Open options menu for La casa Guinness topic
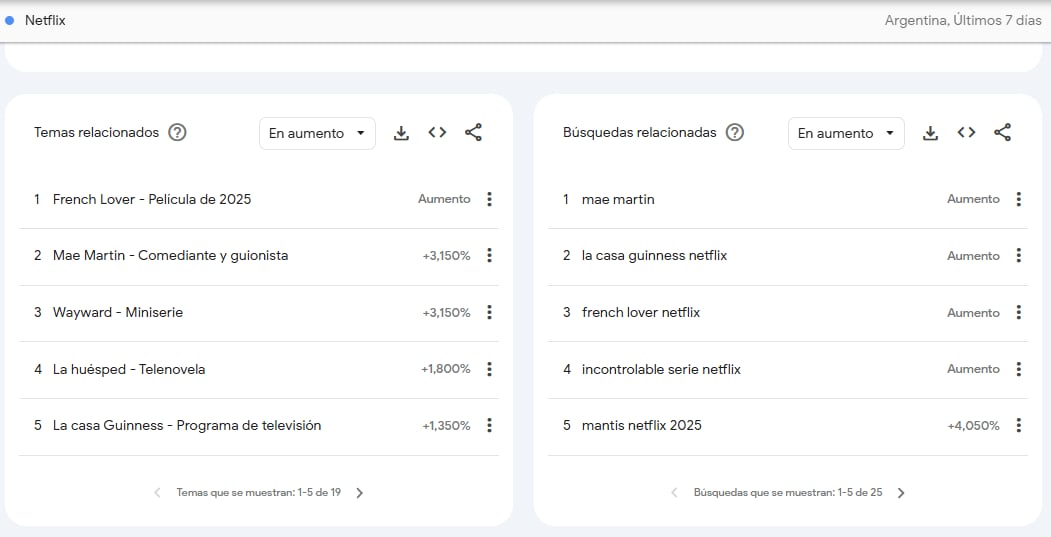 (489, 425)
